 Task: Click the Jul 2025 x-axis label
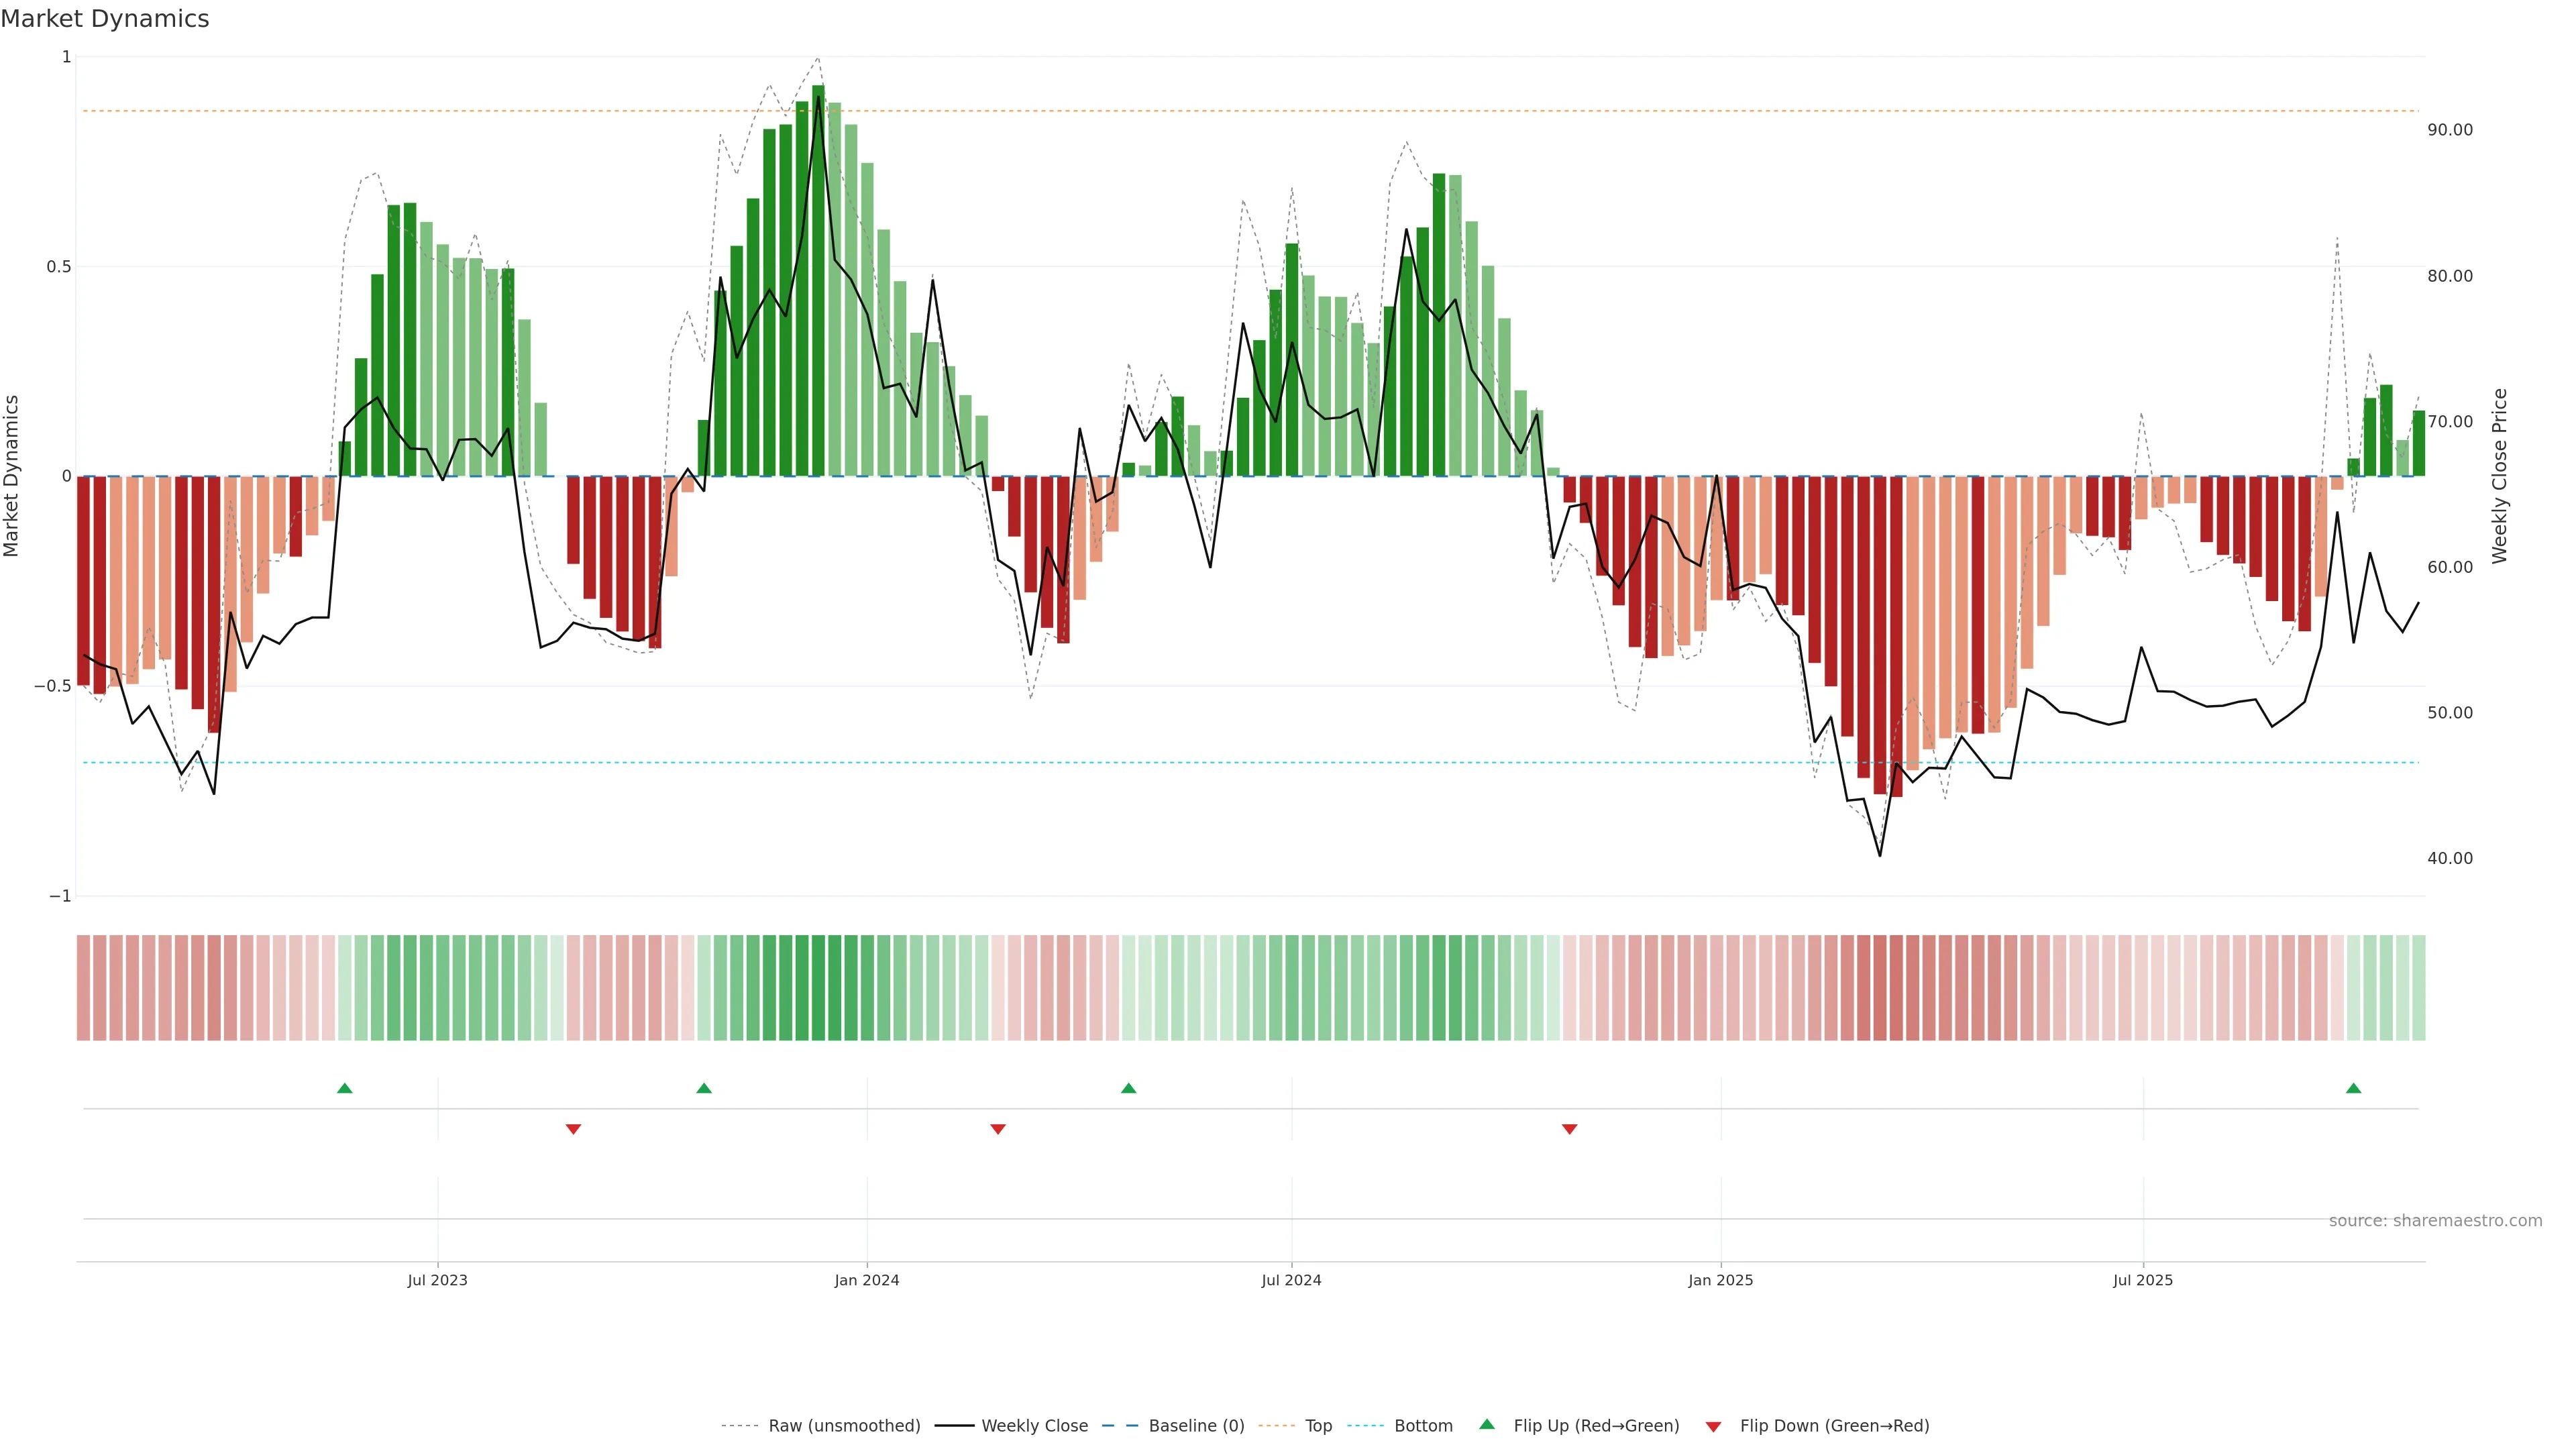click(2143, 1280)
